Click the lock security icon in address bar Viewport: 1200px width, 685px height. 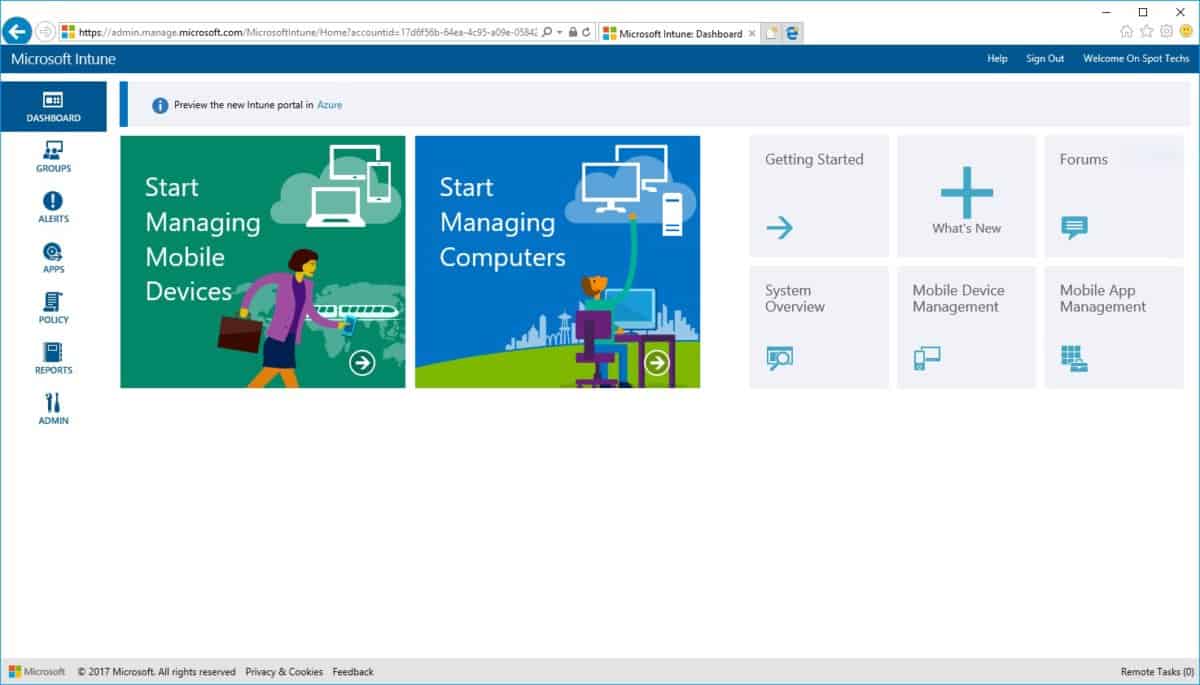click(x=572, y=32)
